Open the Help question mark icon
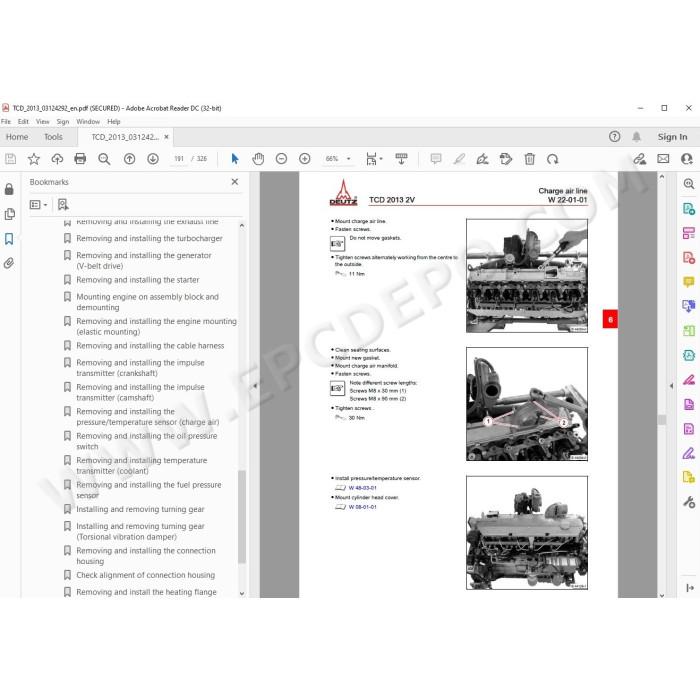Screen dimensions: 700x700 click(x=614, y=137)
